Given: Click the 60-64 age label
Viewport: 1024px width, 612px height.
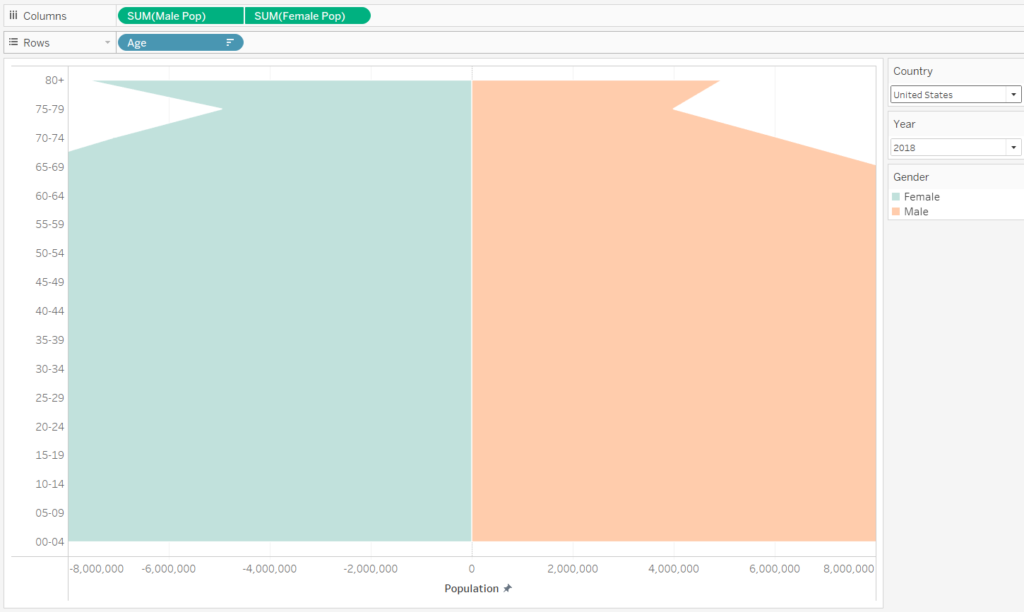Looking at the screenshot, I should click(x=50, y=196).
